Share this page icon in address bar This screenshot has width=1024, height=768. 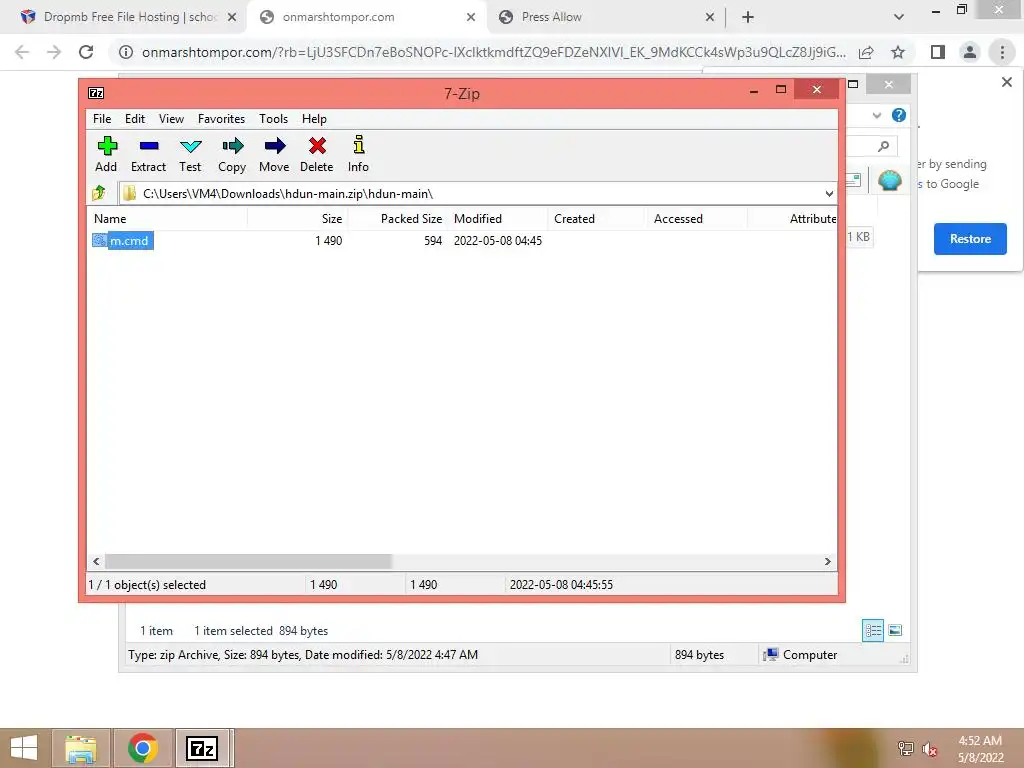[x=866, y=52]
